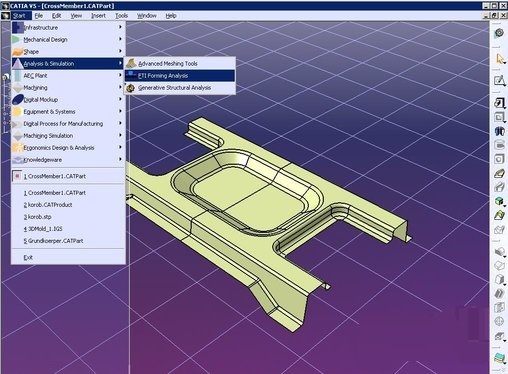Switch to open window 1 CrossMember1.CATPart with icon
This screenshot has height=374, width=508.
[68, 176]
